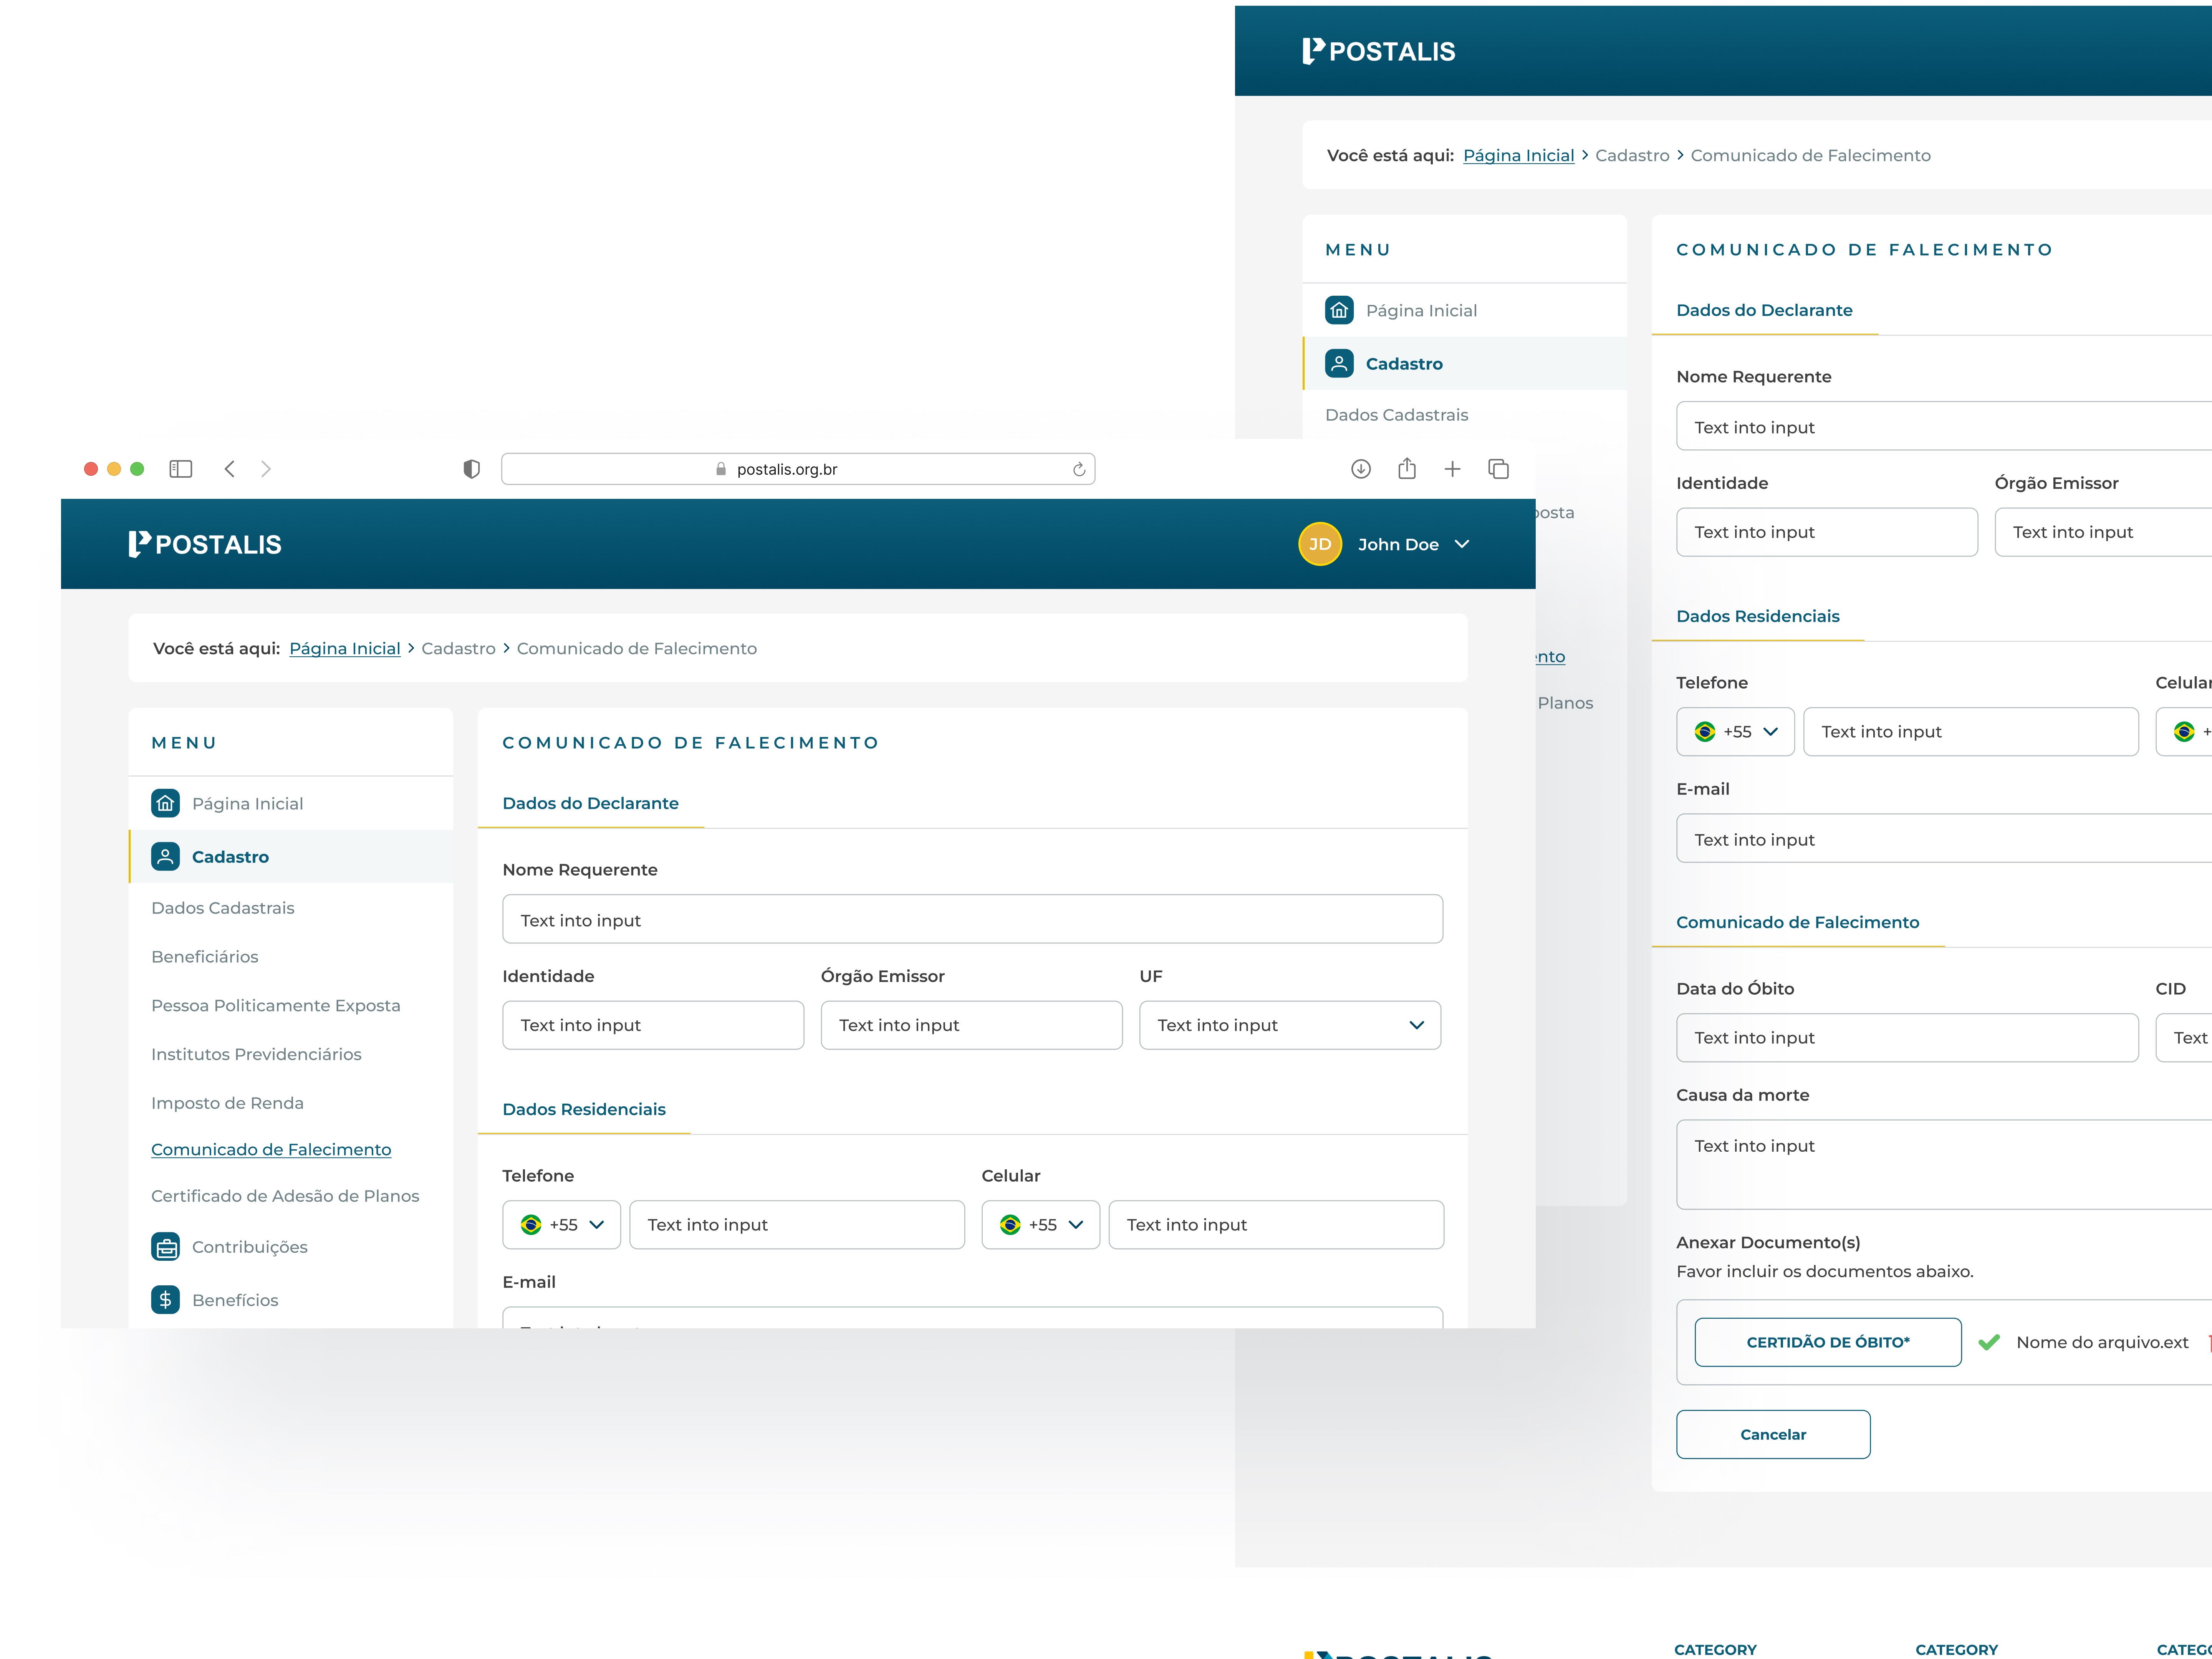Click the Contribuições briefcase icon
The image size is (2212, 1659).
[x=165, y=1246]
